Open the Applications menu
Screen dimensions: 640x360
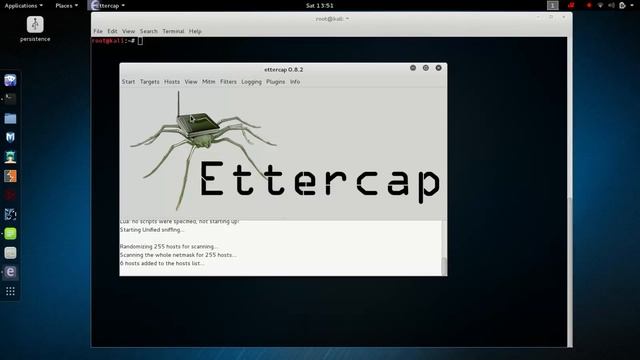(x=23, y=5)
